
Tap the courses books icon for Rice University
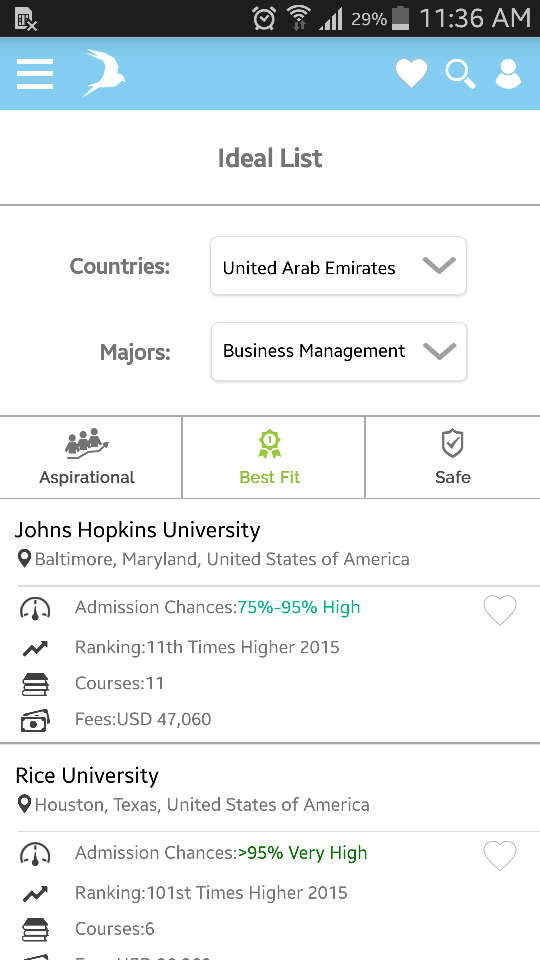click(x=35, y=929)
